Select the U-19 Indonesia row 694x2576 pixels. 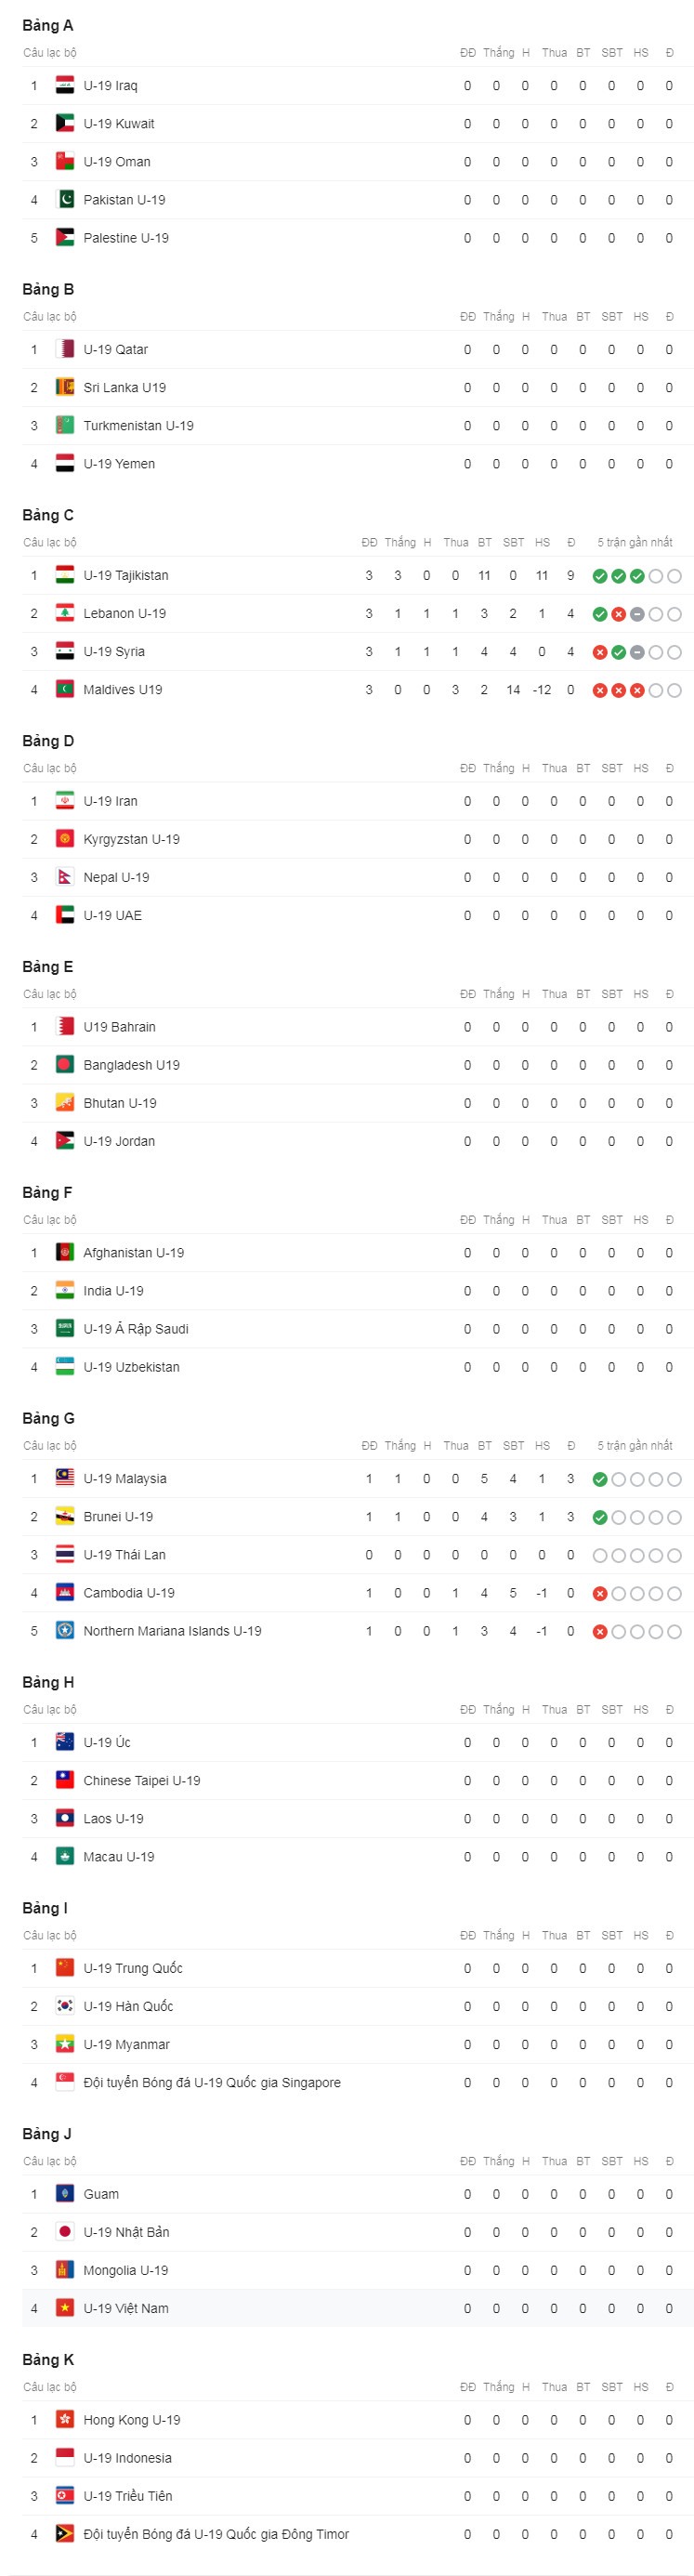(357, 2458)
